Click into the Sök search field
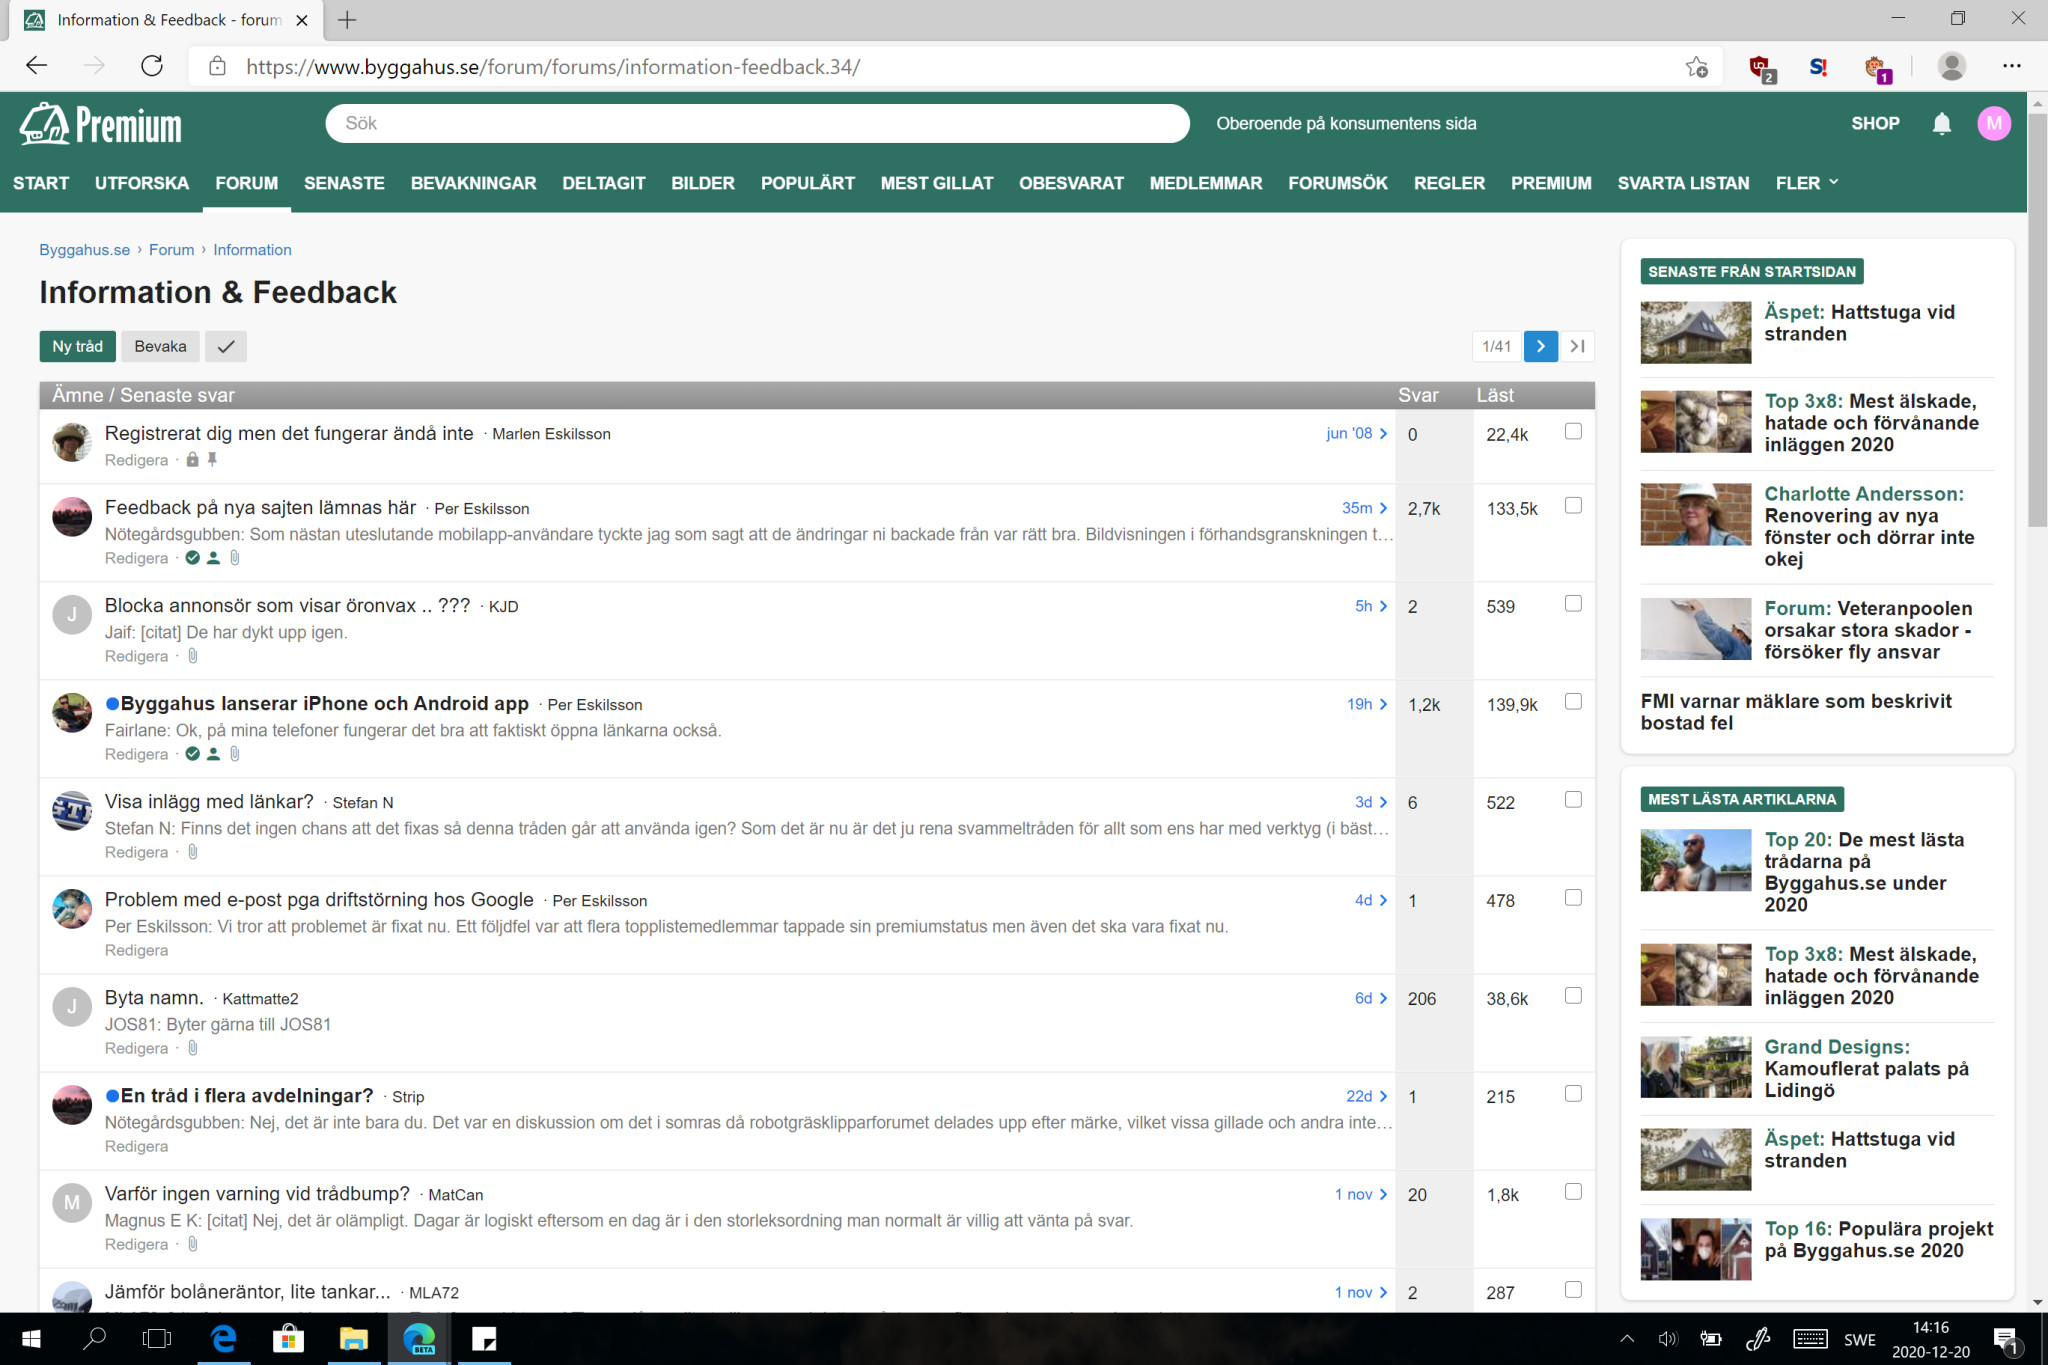 (757, 123)
